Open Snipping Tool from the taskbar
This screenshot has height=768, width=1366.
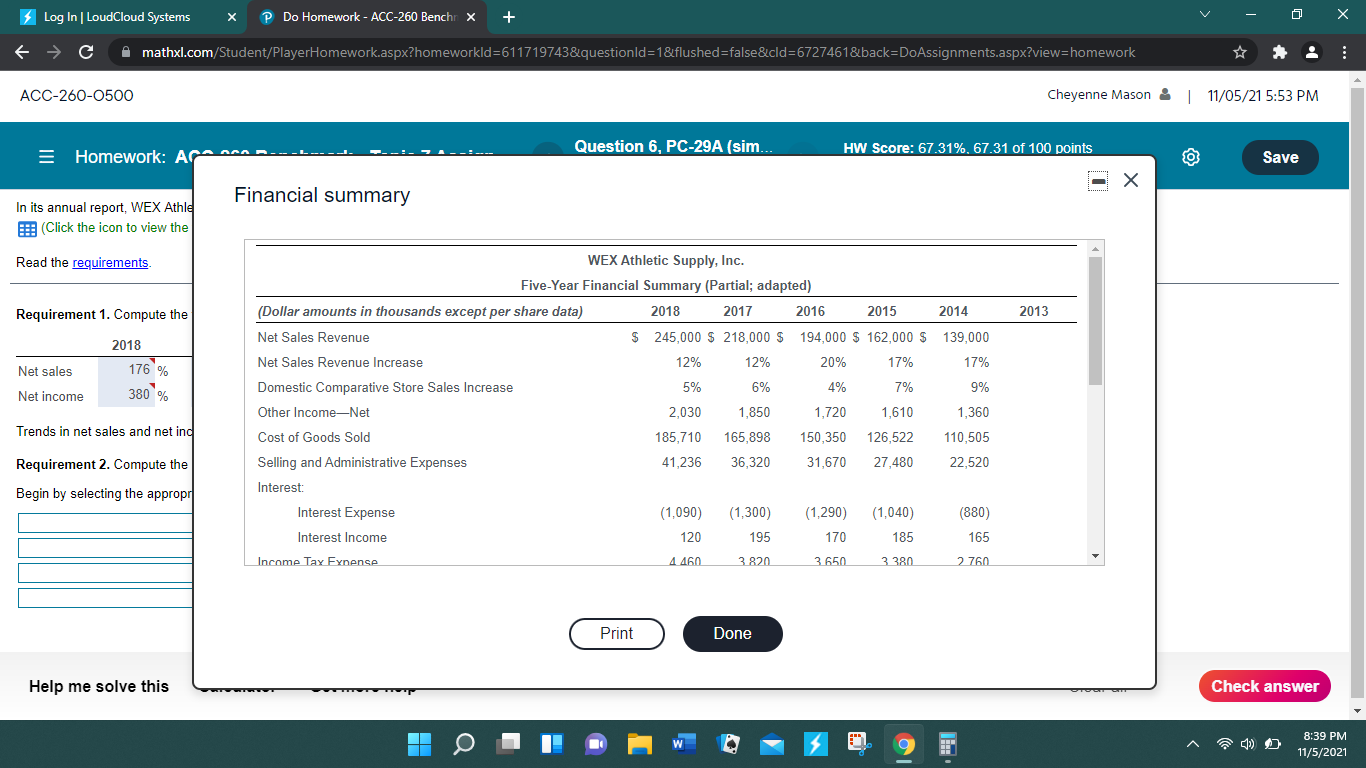(x=859, y=744)
